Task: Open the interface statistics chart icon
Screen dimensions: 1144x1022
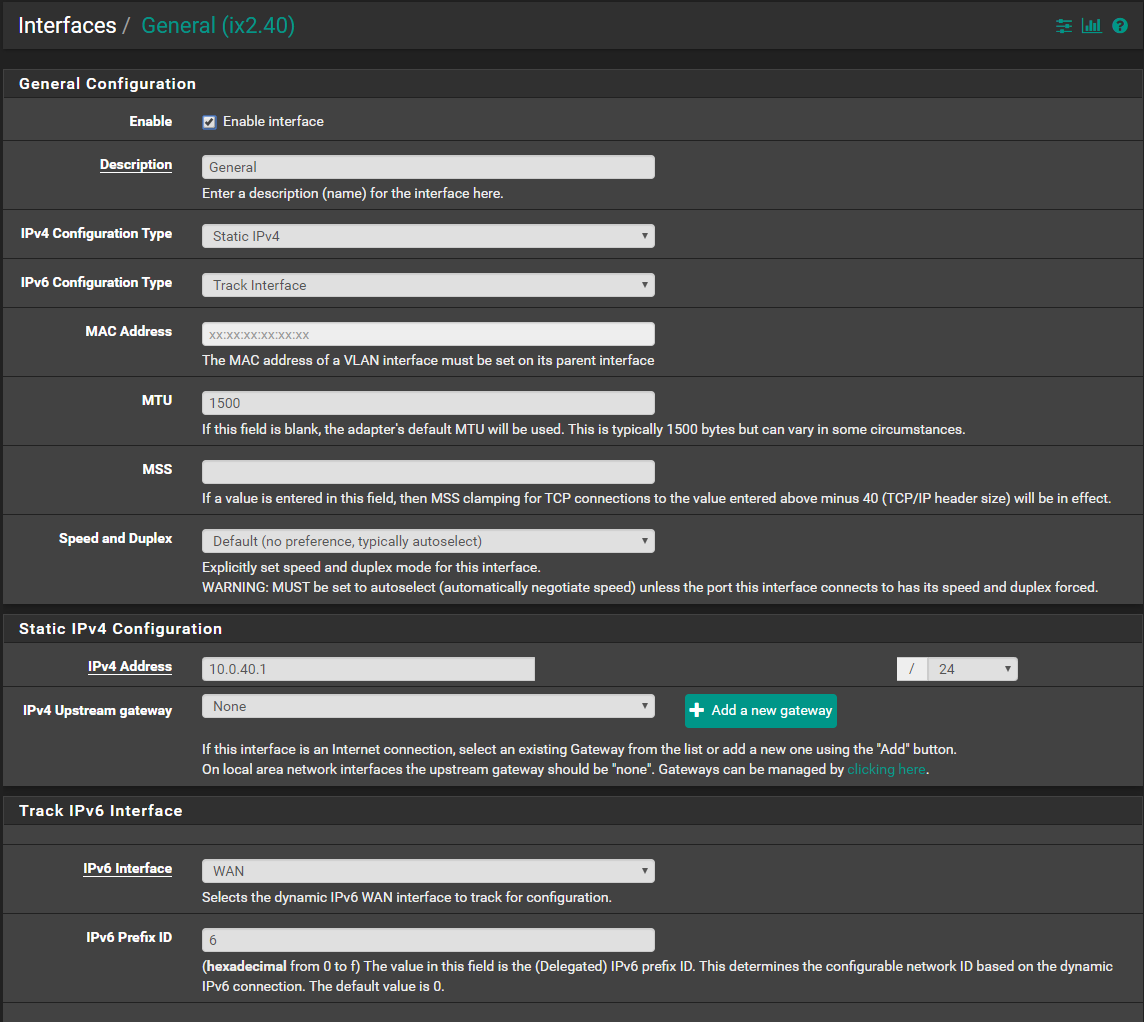Action: point(1091,26)
